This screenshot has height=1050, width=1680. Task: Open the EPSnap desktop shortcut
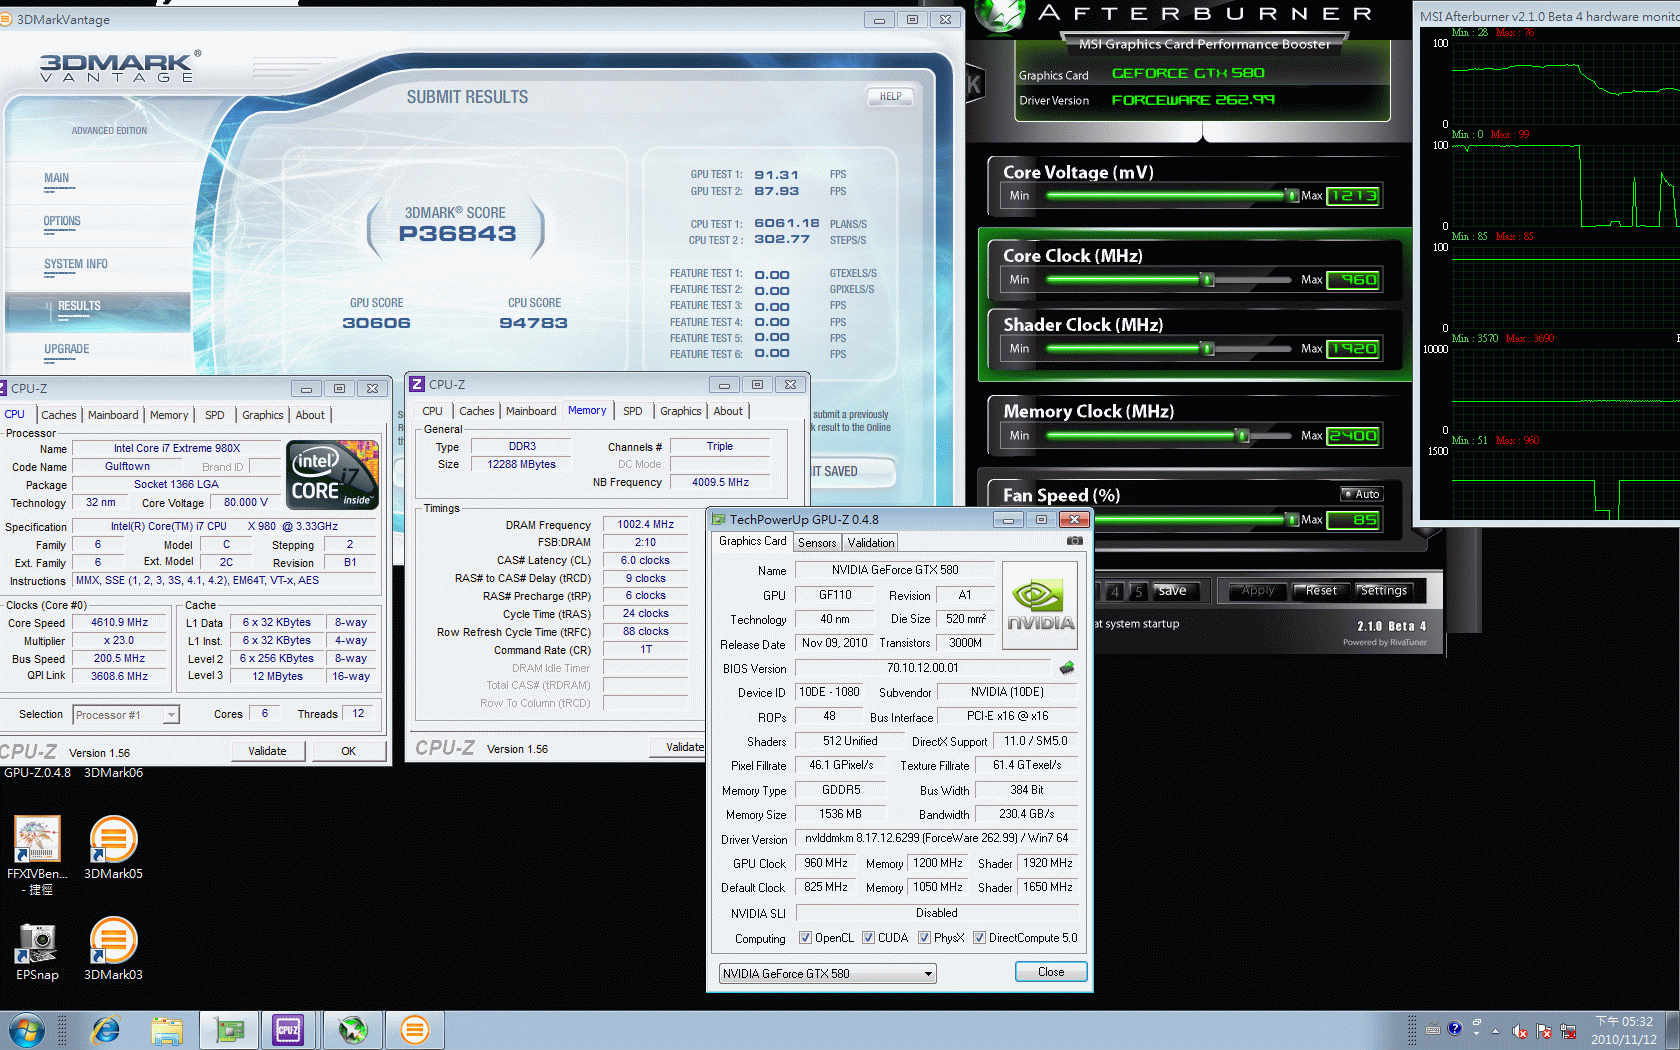tap(37, 942)
